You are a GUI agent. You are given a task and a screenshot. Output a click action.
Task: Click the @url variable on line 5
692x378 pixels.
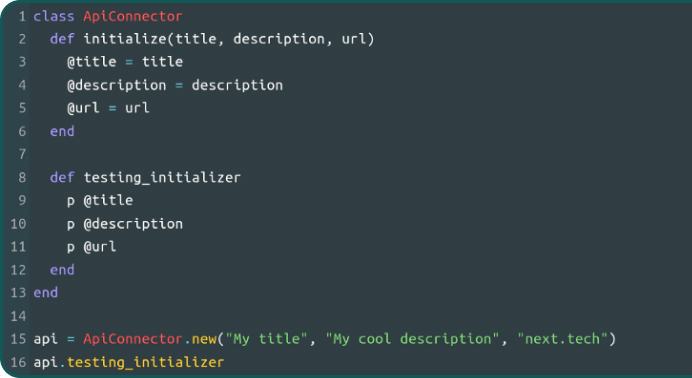coord(83,108)
